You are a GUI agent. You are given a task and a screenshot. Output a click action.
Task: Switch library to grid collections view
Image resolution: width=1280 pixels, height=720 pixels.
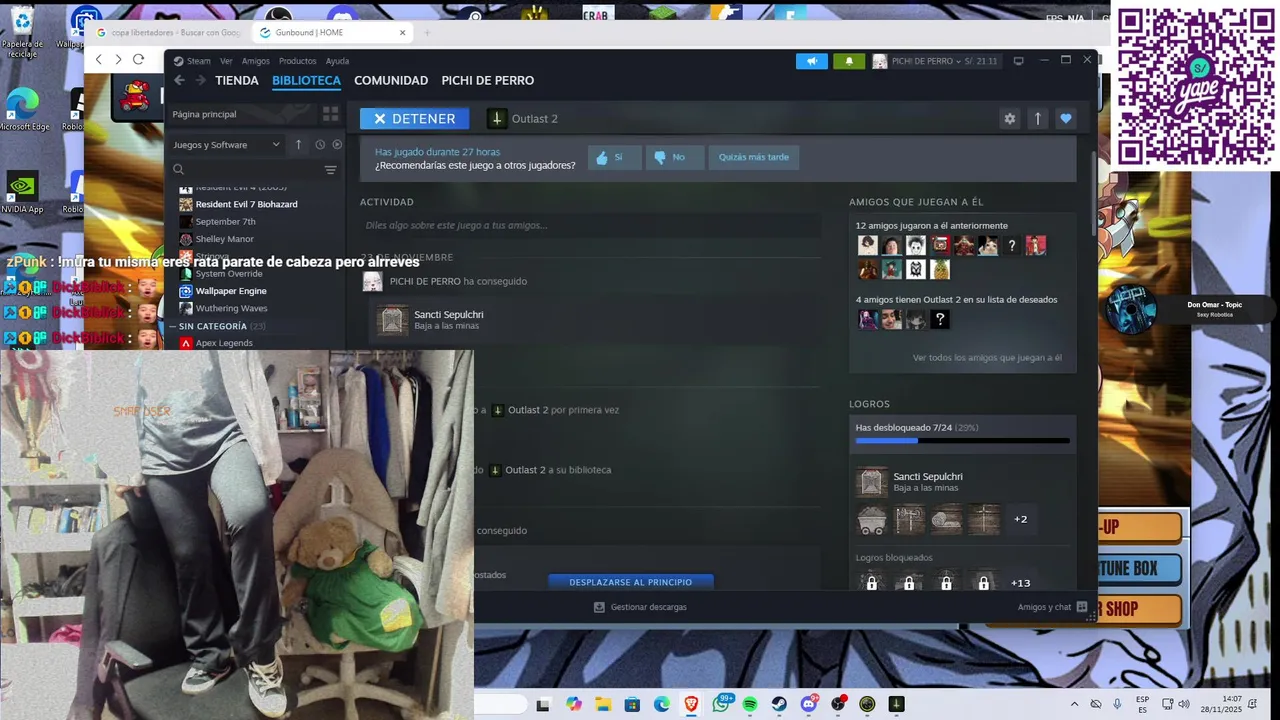[x=330, y=114]
